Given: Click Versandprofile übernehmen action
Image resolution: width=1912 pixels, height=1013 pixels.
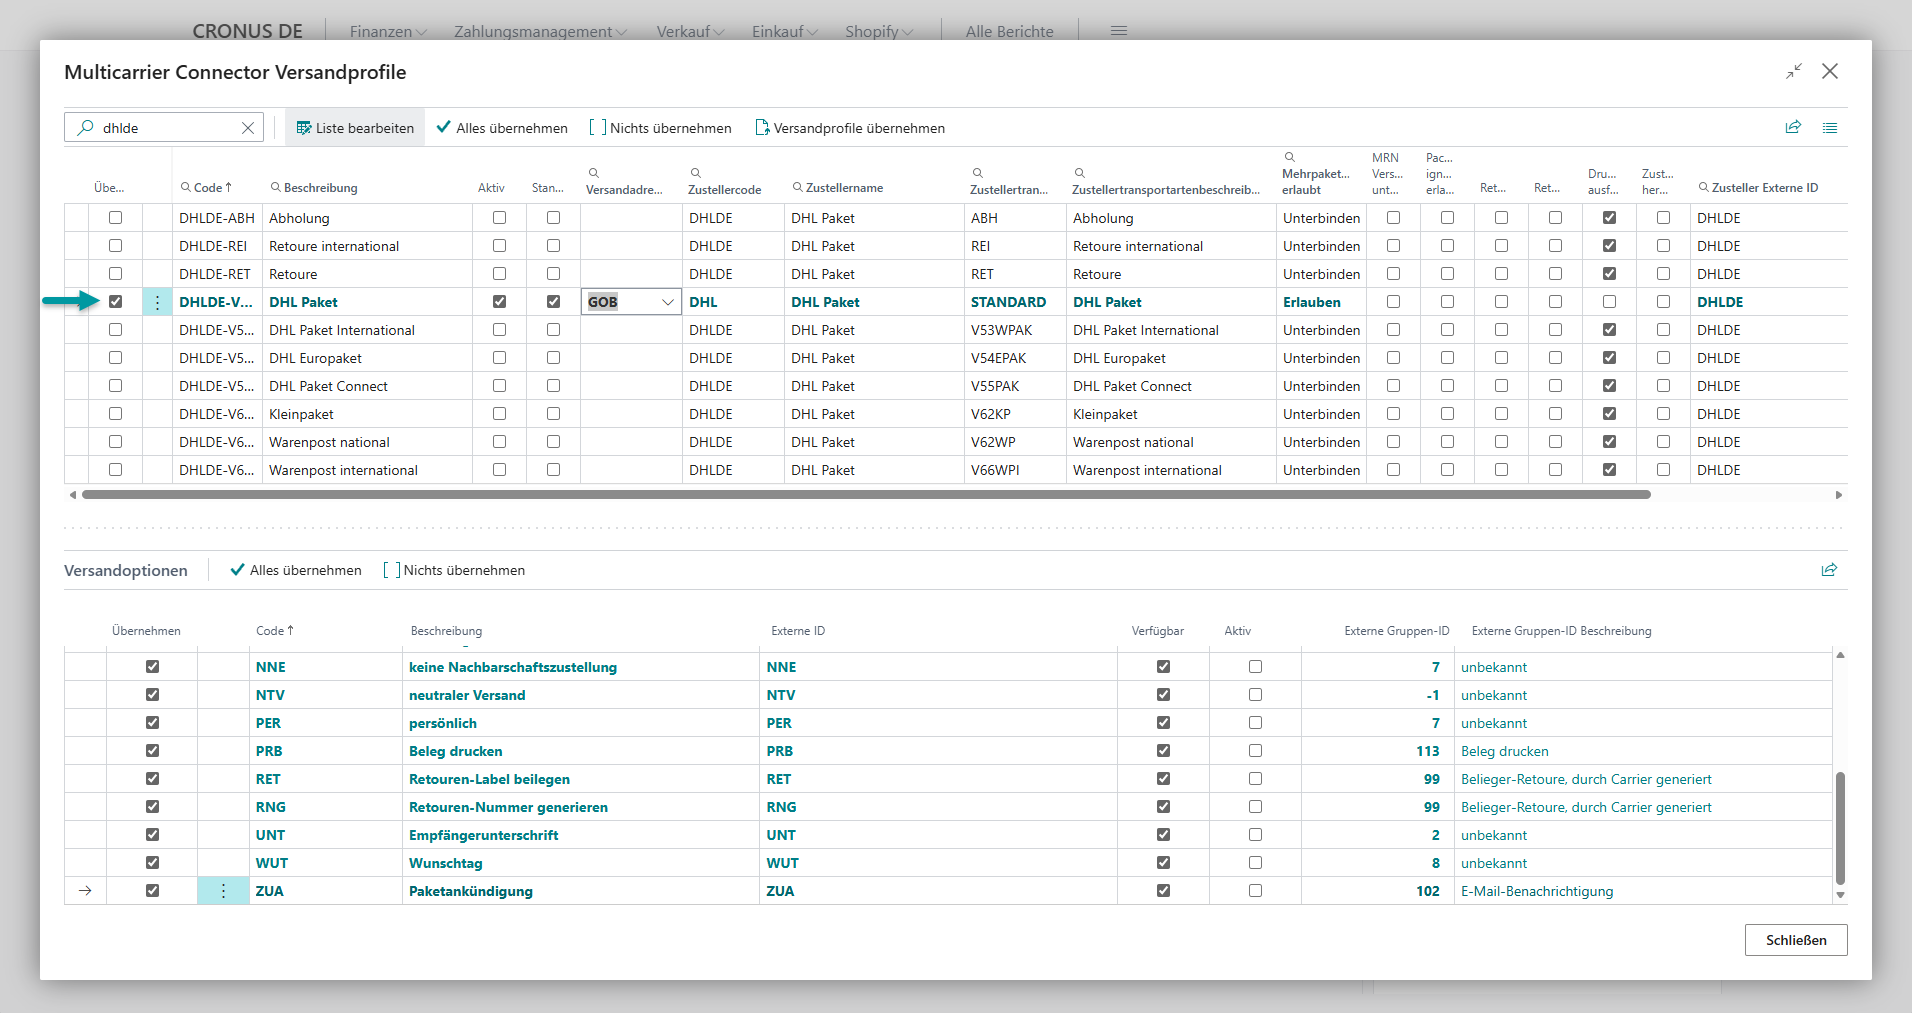Looking at the screenshot, I should tap(850, 128).
